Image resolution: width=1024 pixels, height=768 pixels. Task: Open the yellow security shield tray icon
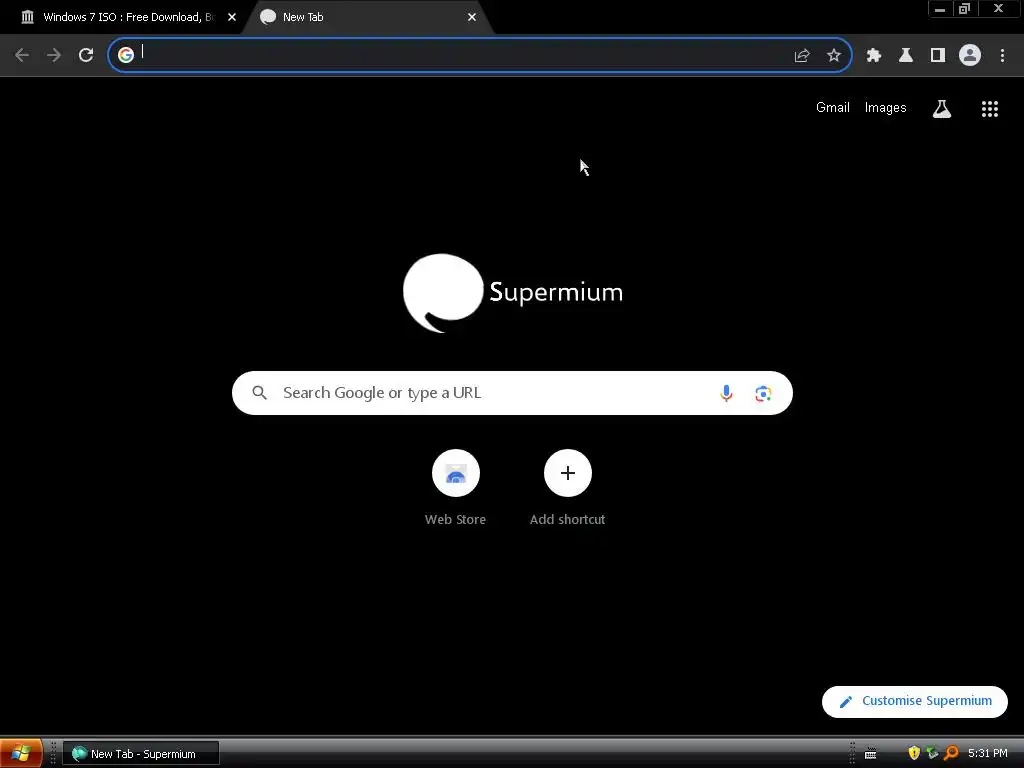coord(914,753)
